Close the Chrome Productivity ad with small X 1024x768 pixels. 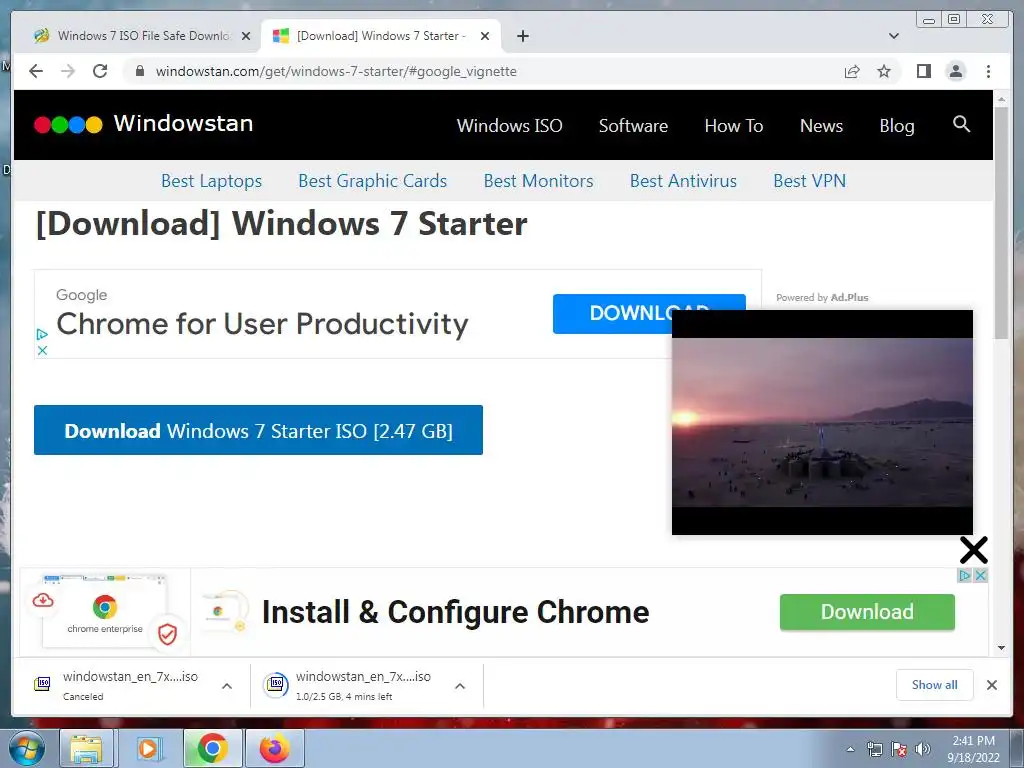[x=42, y=351]
